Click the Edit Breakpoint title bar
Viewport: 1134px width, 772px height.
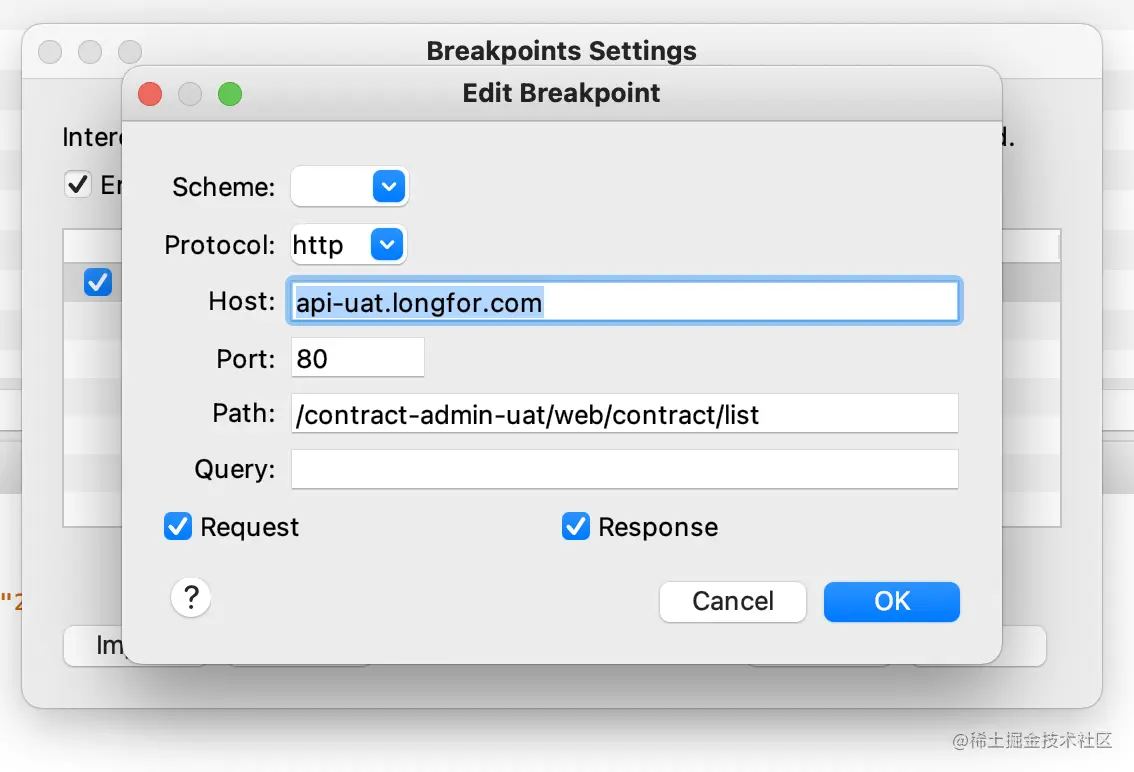click(x=561, y=94)
